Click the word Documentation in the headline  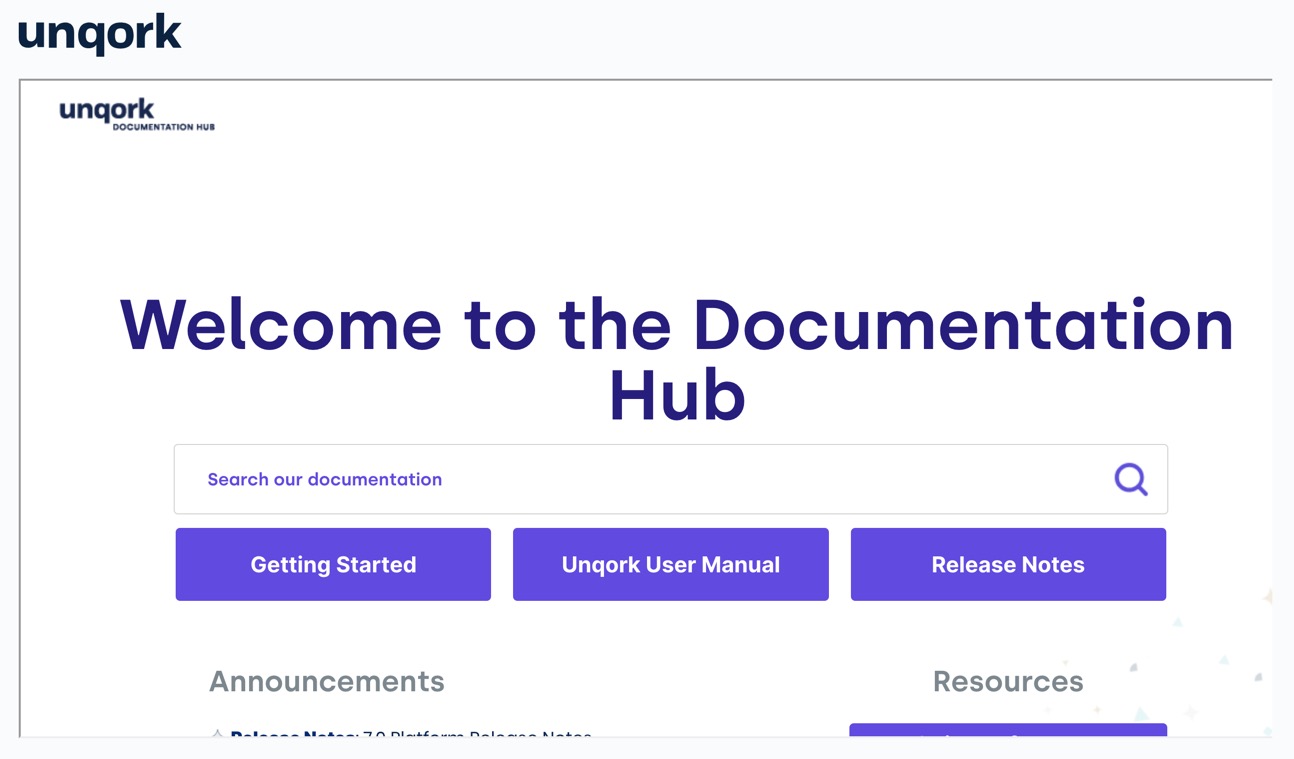click(x=963, y=324)
